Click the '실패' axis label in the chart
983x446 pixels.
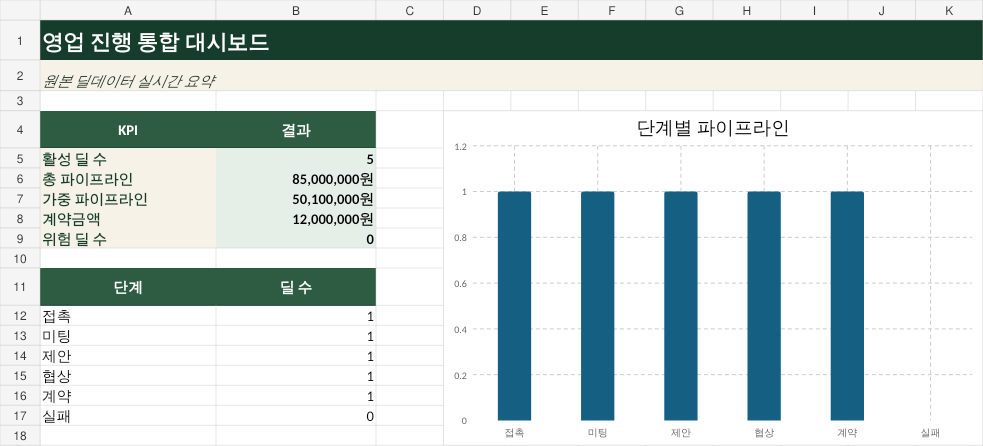tap(930, 433)
